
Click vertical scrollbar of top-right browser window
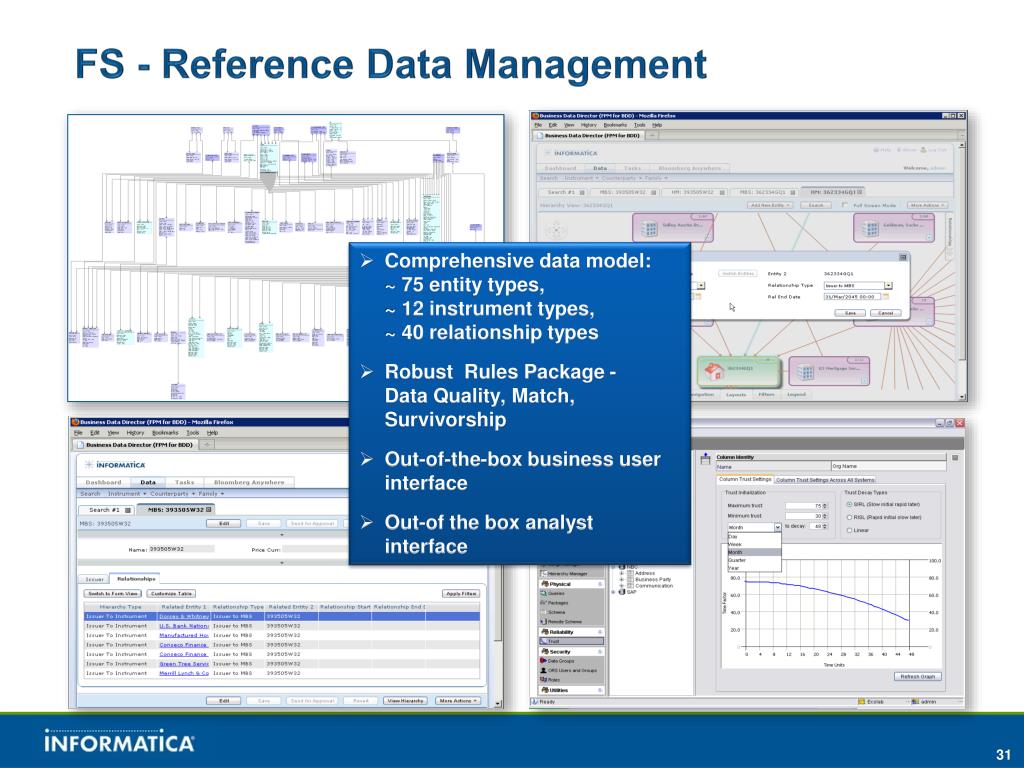coord(962,270)
